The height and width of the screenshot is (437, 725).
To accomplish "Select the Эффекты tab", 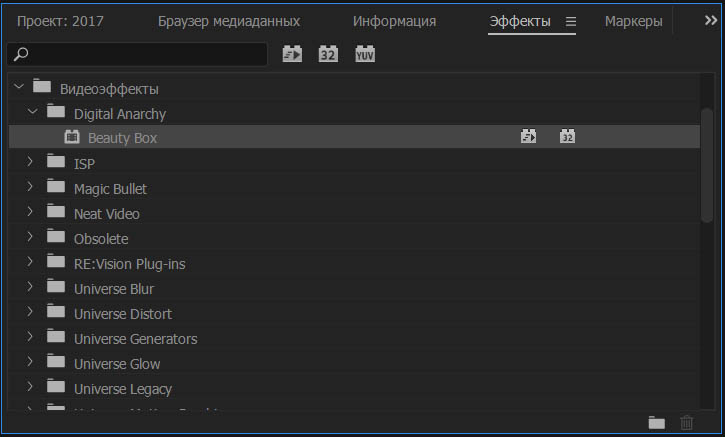I will [520, 21].
